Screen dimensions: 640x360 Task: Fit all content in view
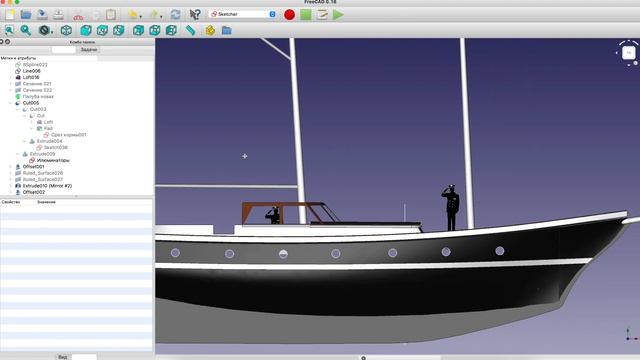tap(9, 30)
